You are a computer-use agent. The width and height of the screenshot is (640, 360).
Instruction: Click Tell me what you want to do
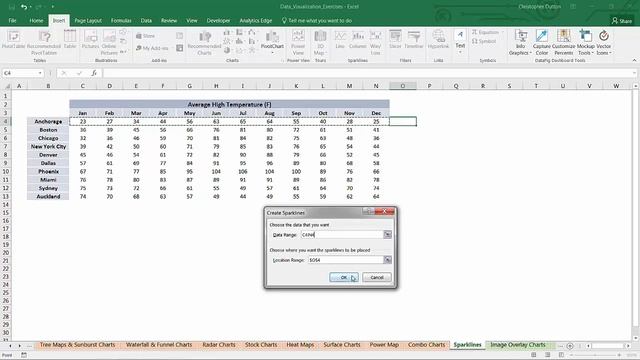coord(317,20)
